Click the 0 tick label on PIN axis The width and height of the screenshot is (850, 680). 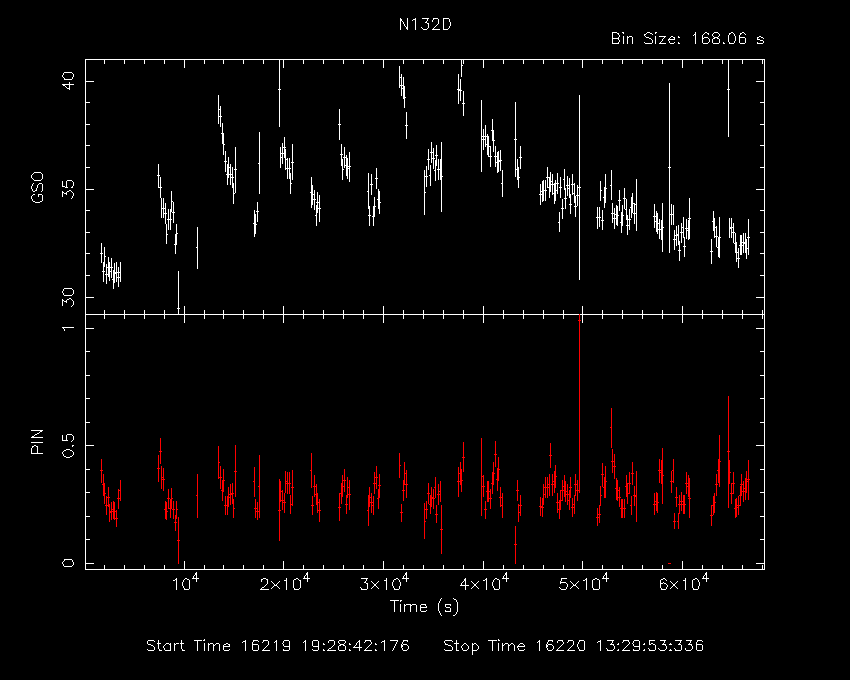(x=69, y=563)
